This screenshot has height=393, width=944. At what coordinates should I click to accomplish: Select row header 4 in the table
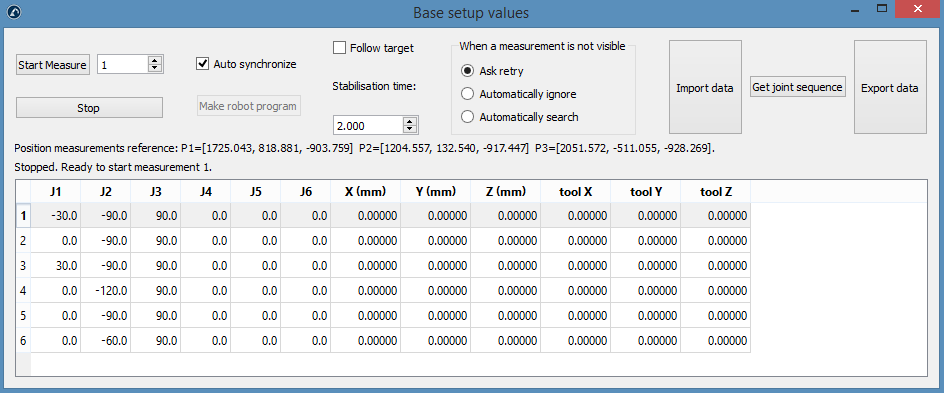[23, 291]
